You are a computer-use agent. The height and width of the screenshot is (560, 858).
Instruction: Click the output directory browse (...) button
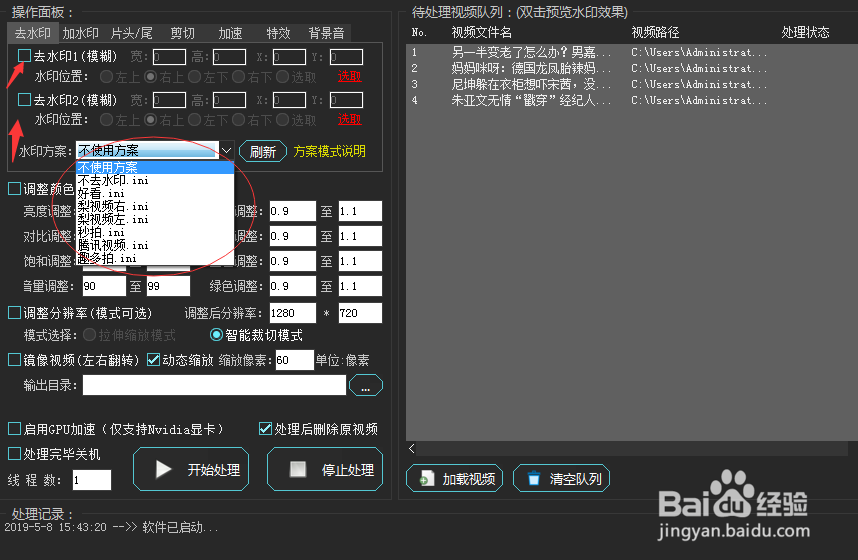click(x=366, y=385)
